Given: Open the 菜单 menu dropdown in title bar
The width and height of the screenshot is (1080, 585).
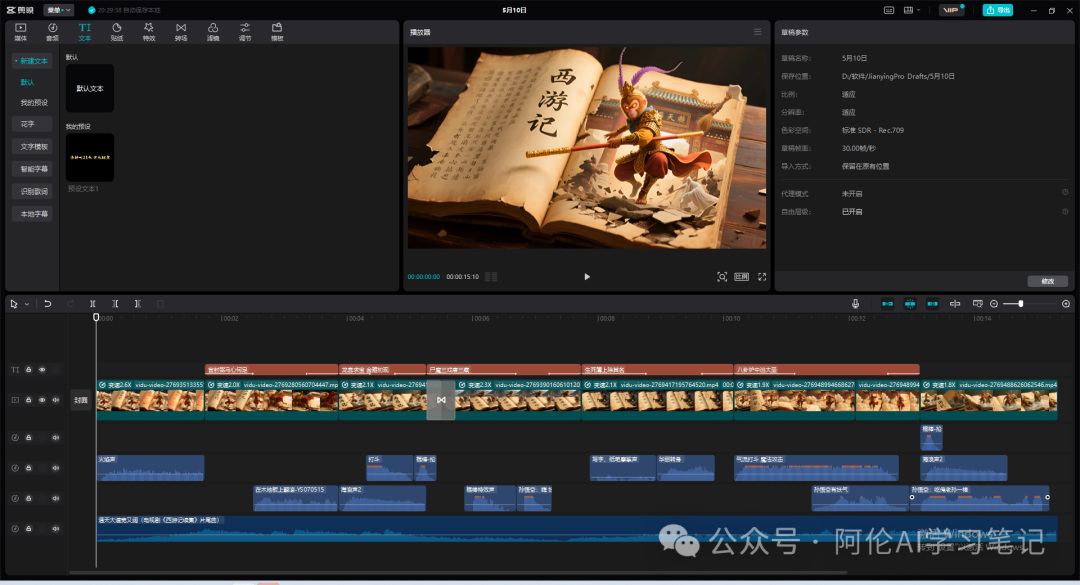Looking at the screenshot, I should [58, 10].
